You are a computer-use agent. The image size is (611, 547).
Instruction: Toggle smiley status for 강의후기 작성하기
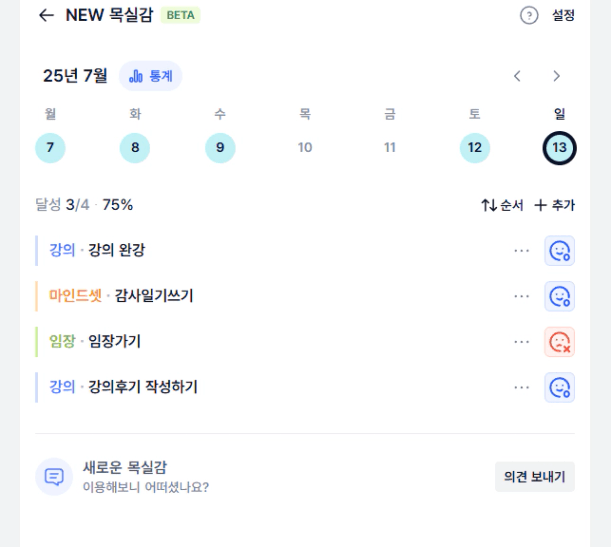coord(559,387)
